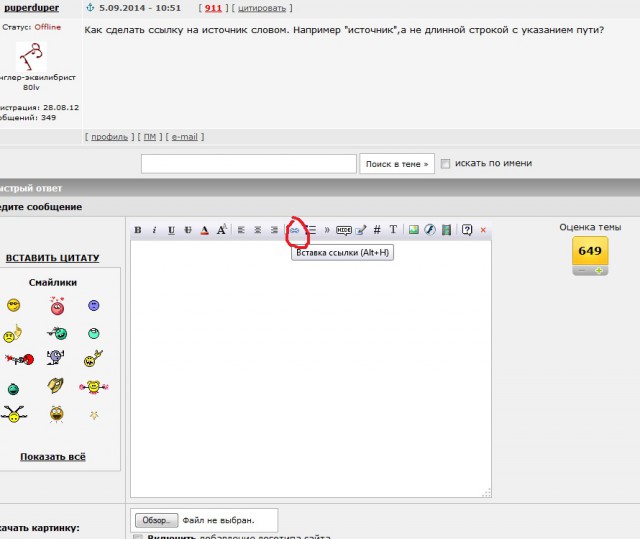Open the 'ВСТАВИТЬ ЦИТАТУ' link
The height and width of the screenshot is (539, 640).
pos(52,258)
